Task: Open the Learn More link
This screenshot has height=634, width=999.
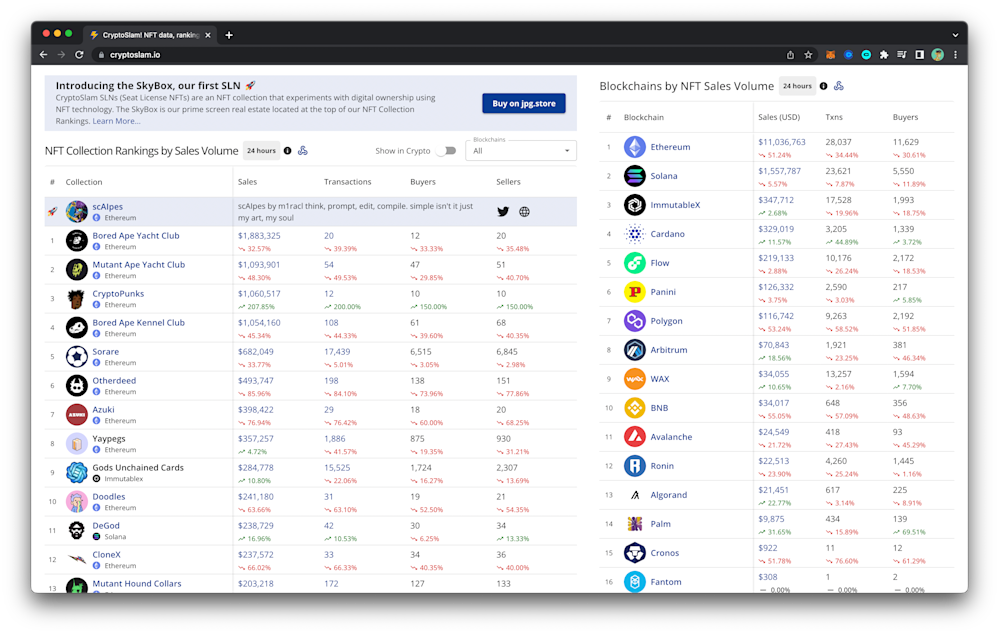Action: coord(116,121)
